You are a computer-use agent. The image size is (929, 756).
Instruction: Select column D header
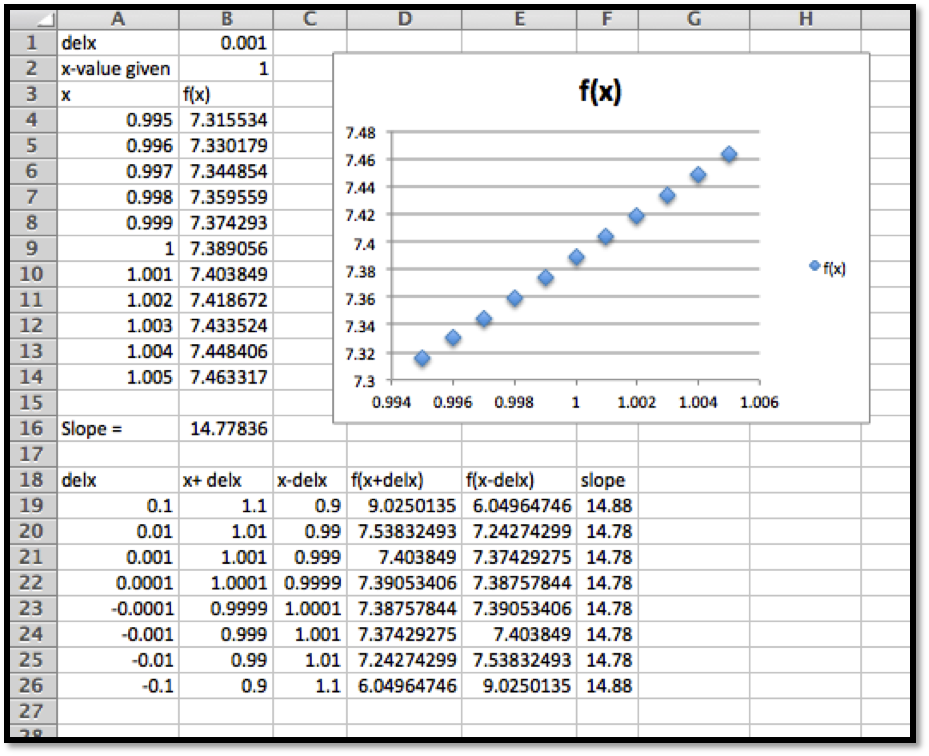[403, 17]
